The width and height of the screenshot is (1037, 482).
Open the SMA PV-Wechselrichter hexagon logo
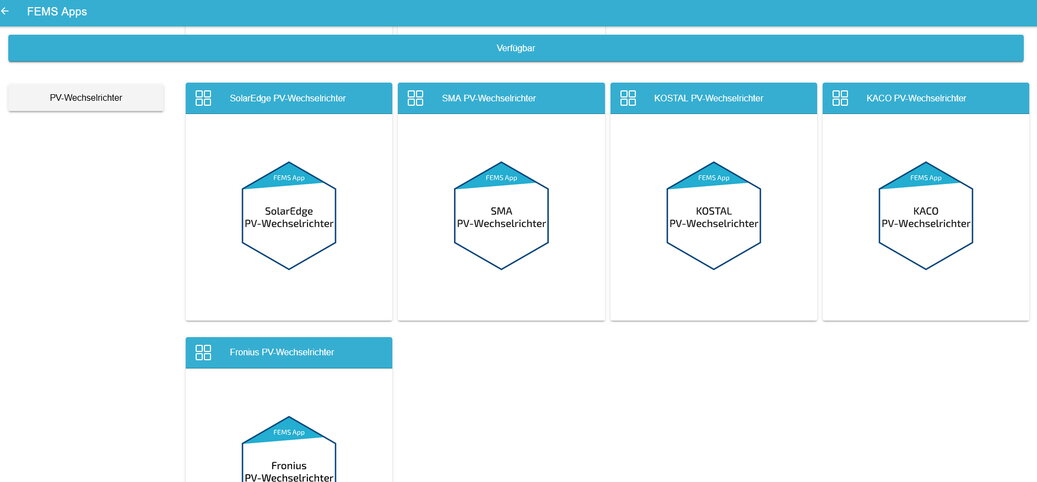(501, 216)
